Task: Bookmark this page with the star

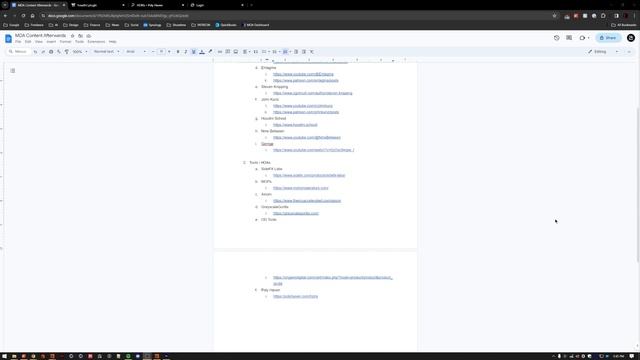Action: point(554,16)
